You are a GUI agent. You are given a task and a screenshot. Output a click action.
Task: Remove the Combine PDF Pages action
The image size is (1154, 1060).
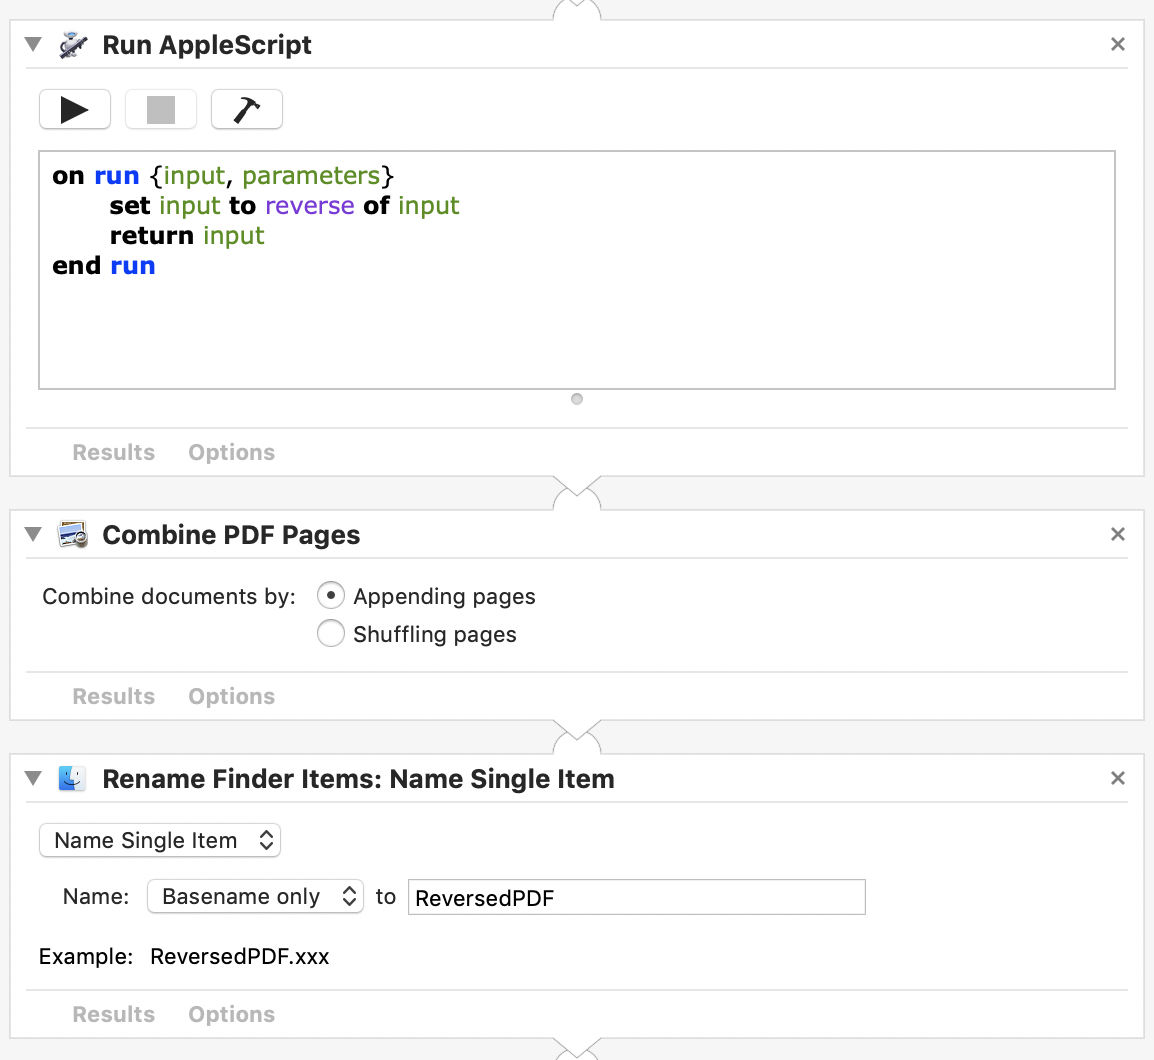pos(1118,534)
